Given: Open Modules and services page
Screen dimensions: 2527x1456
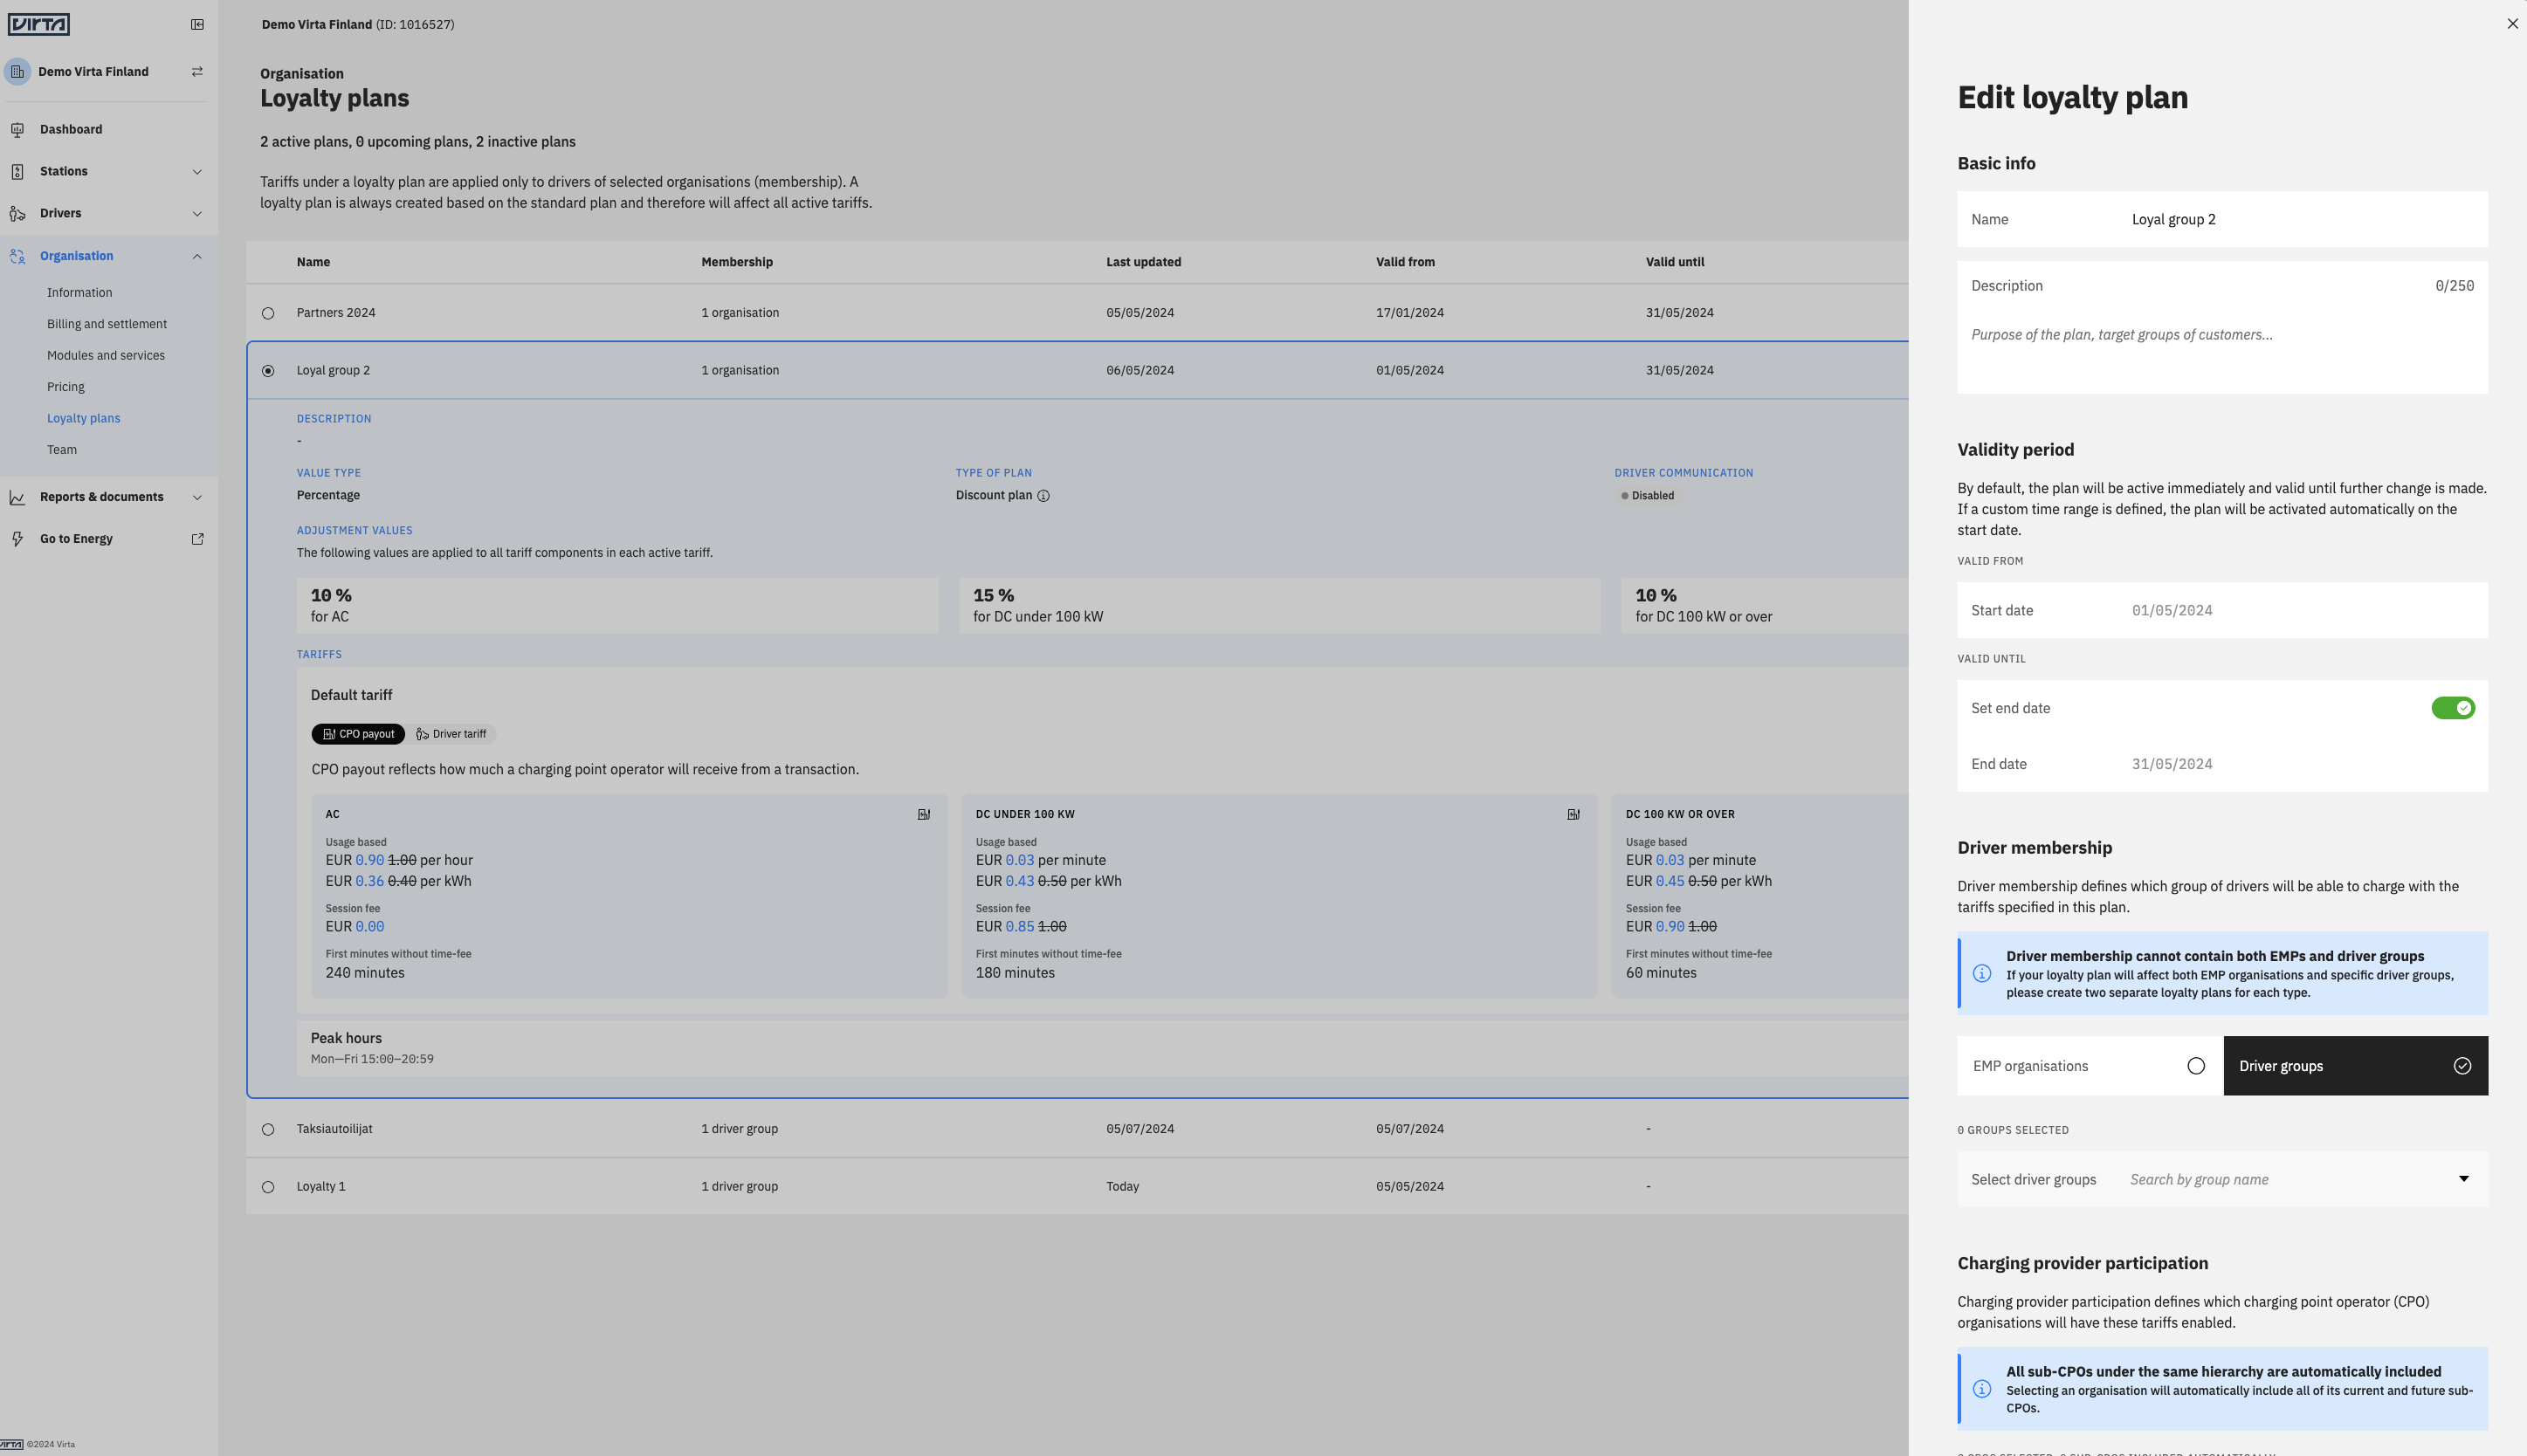Looking at the screenshot, I should tap(106, 355).
